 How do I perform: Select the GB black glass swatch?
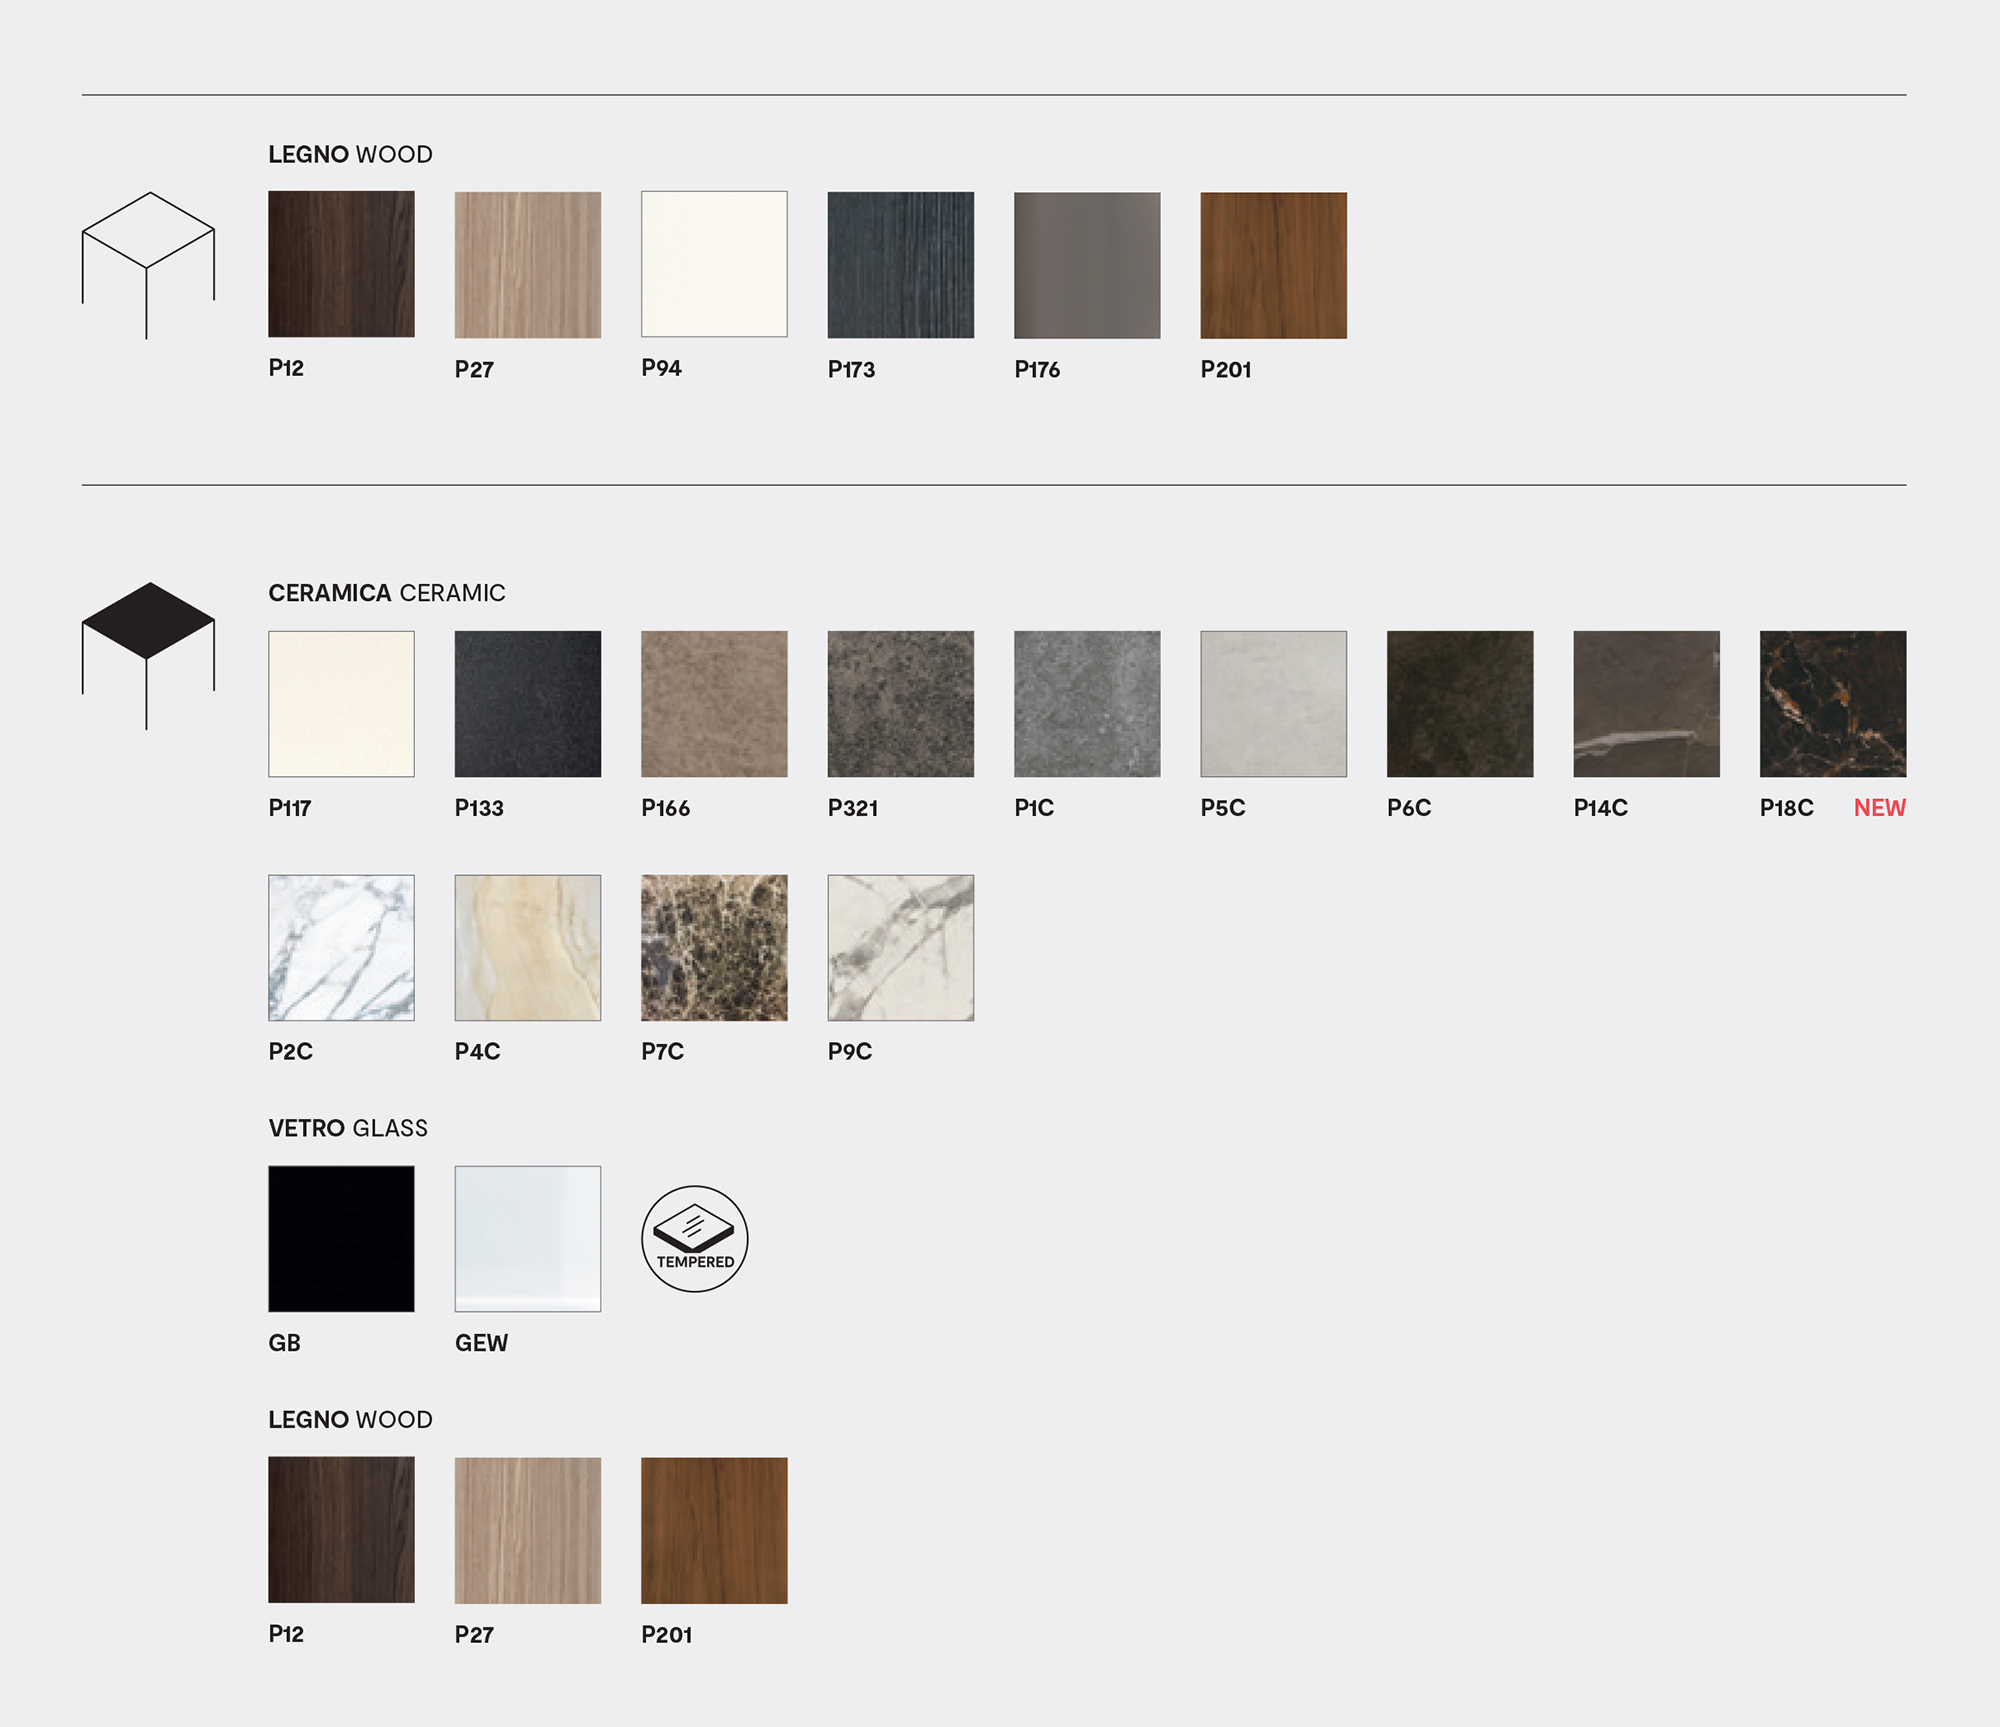(341, 1238)
